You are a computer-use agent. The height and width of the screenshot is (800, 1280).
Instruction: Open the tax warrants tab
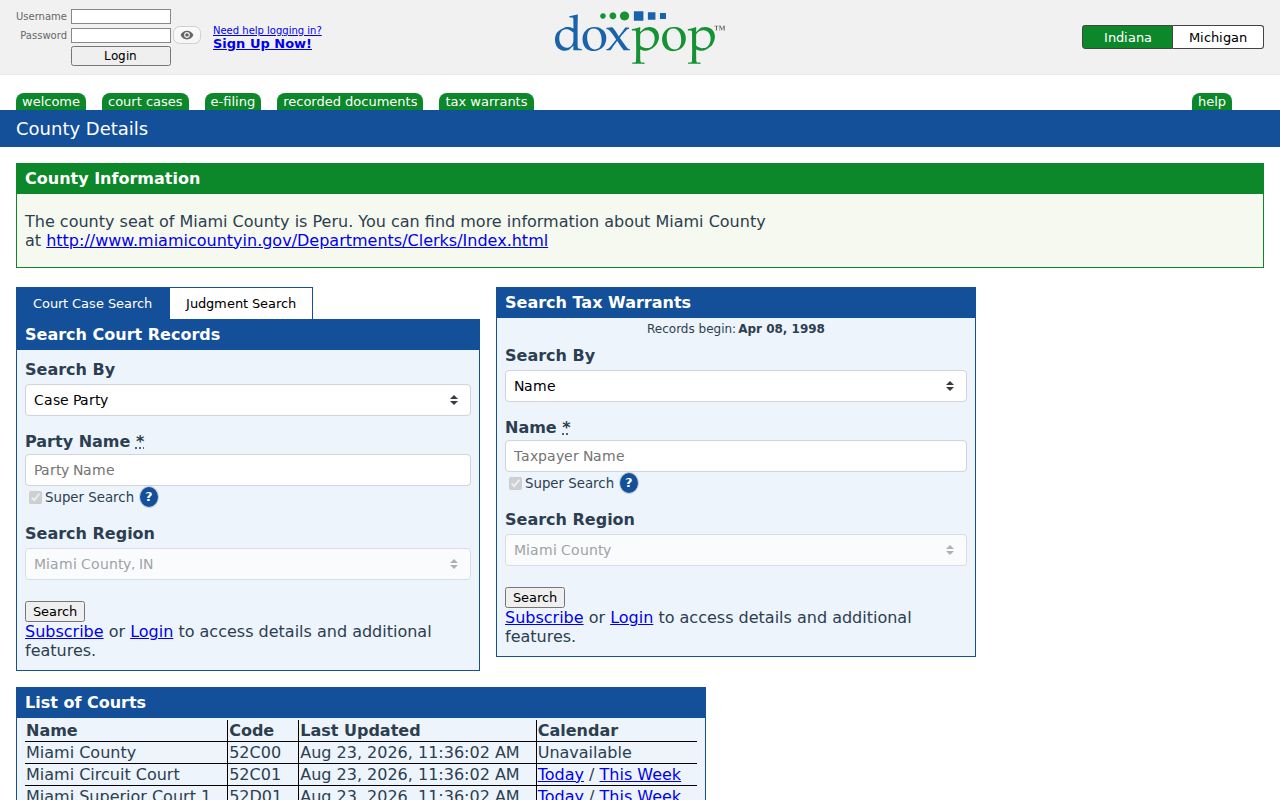coord(486,102)
